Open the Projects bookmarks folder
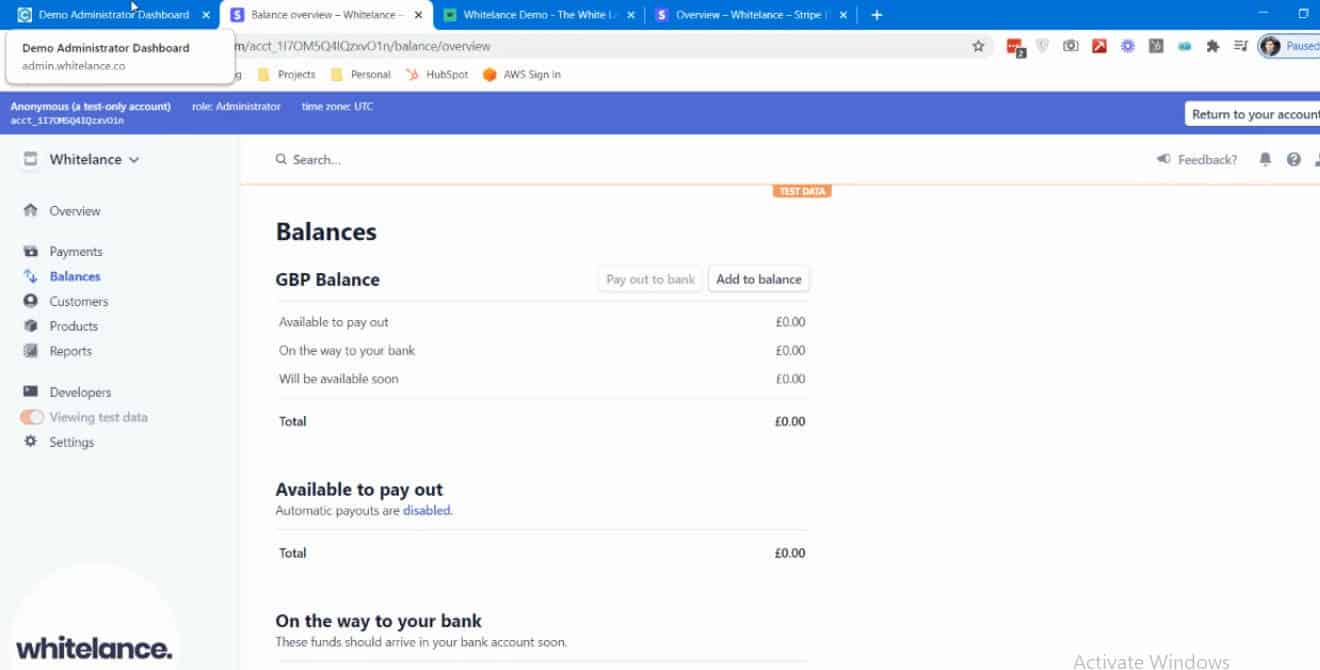Screen dimensions: 1320x670 tap(287, 75)
